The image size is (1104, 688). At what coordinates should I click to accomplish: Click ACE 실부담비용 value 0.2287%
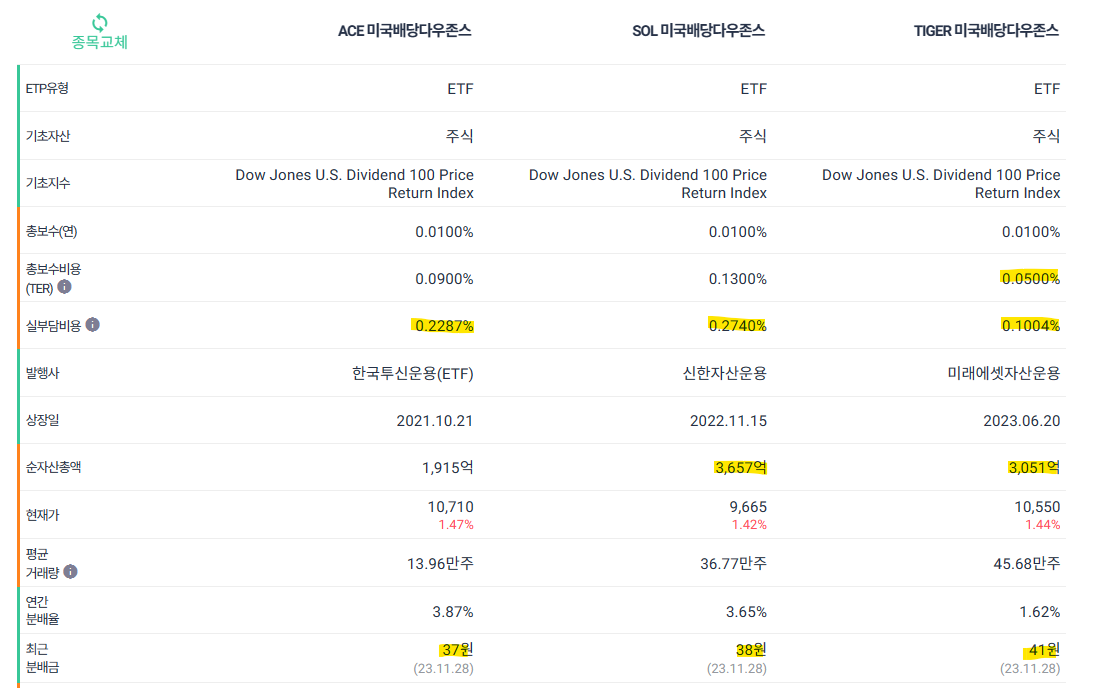point(444,326)
